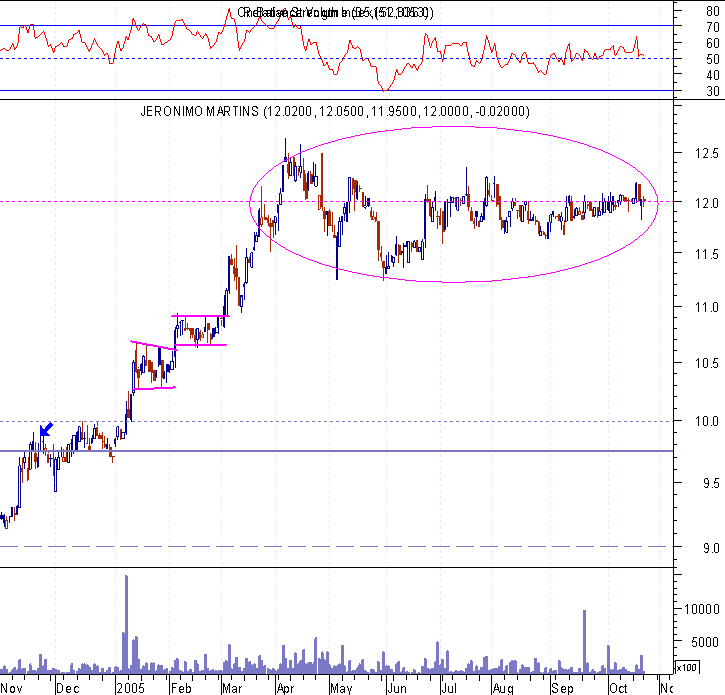
Task: Click the Apr label on time axis
Action: pyautogui.click(x=285, y=689)
